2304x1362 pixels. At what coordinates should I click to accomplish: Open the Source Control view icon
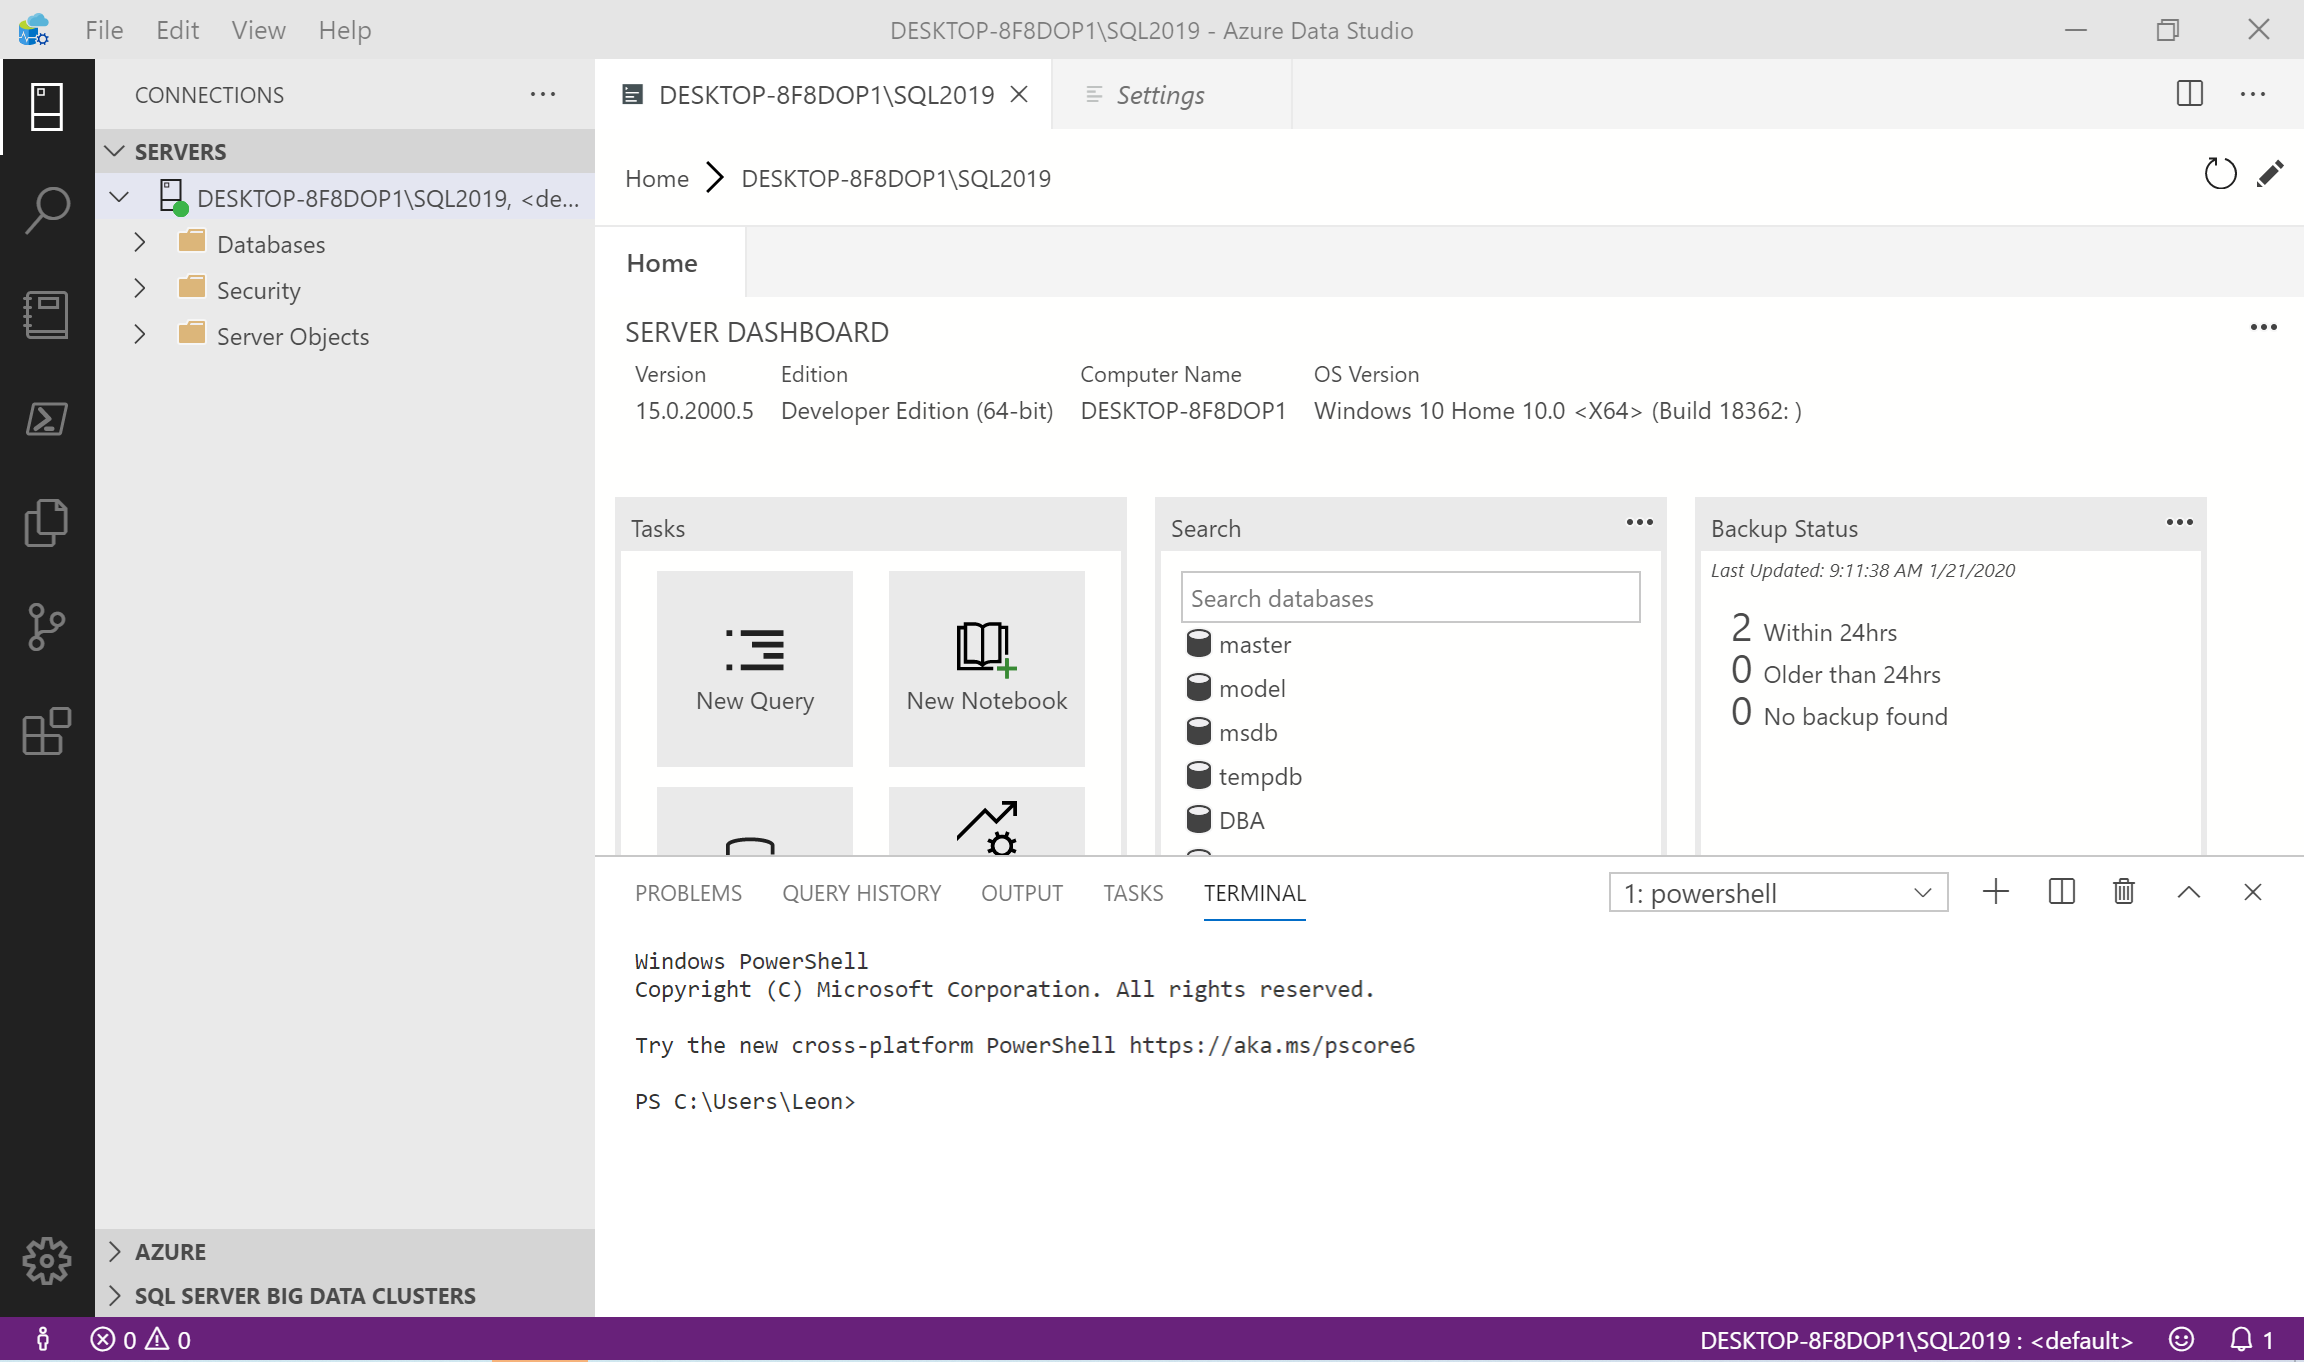(47, 627)
